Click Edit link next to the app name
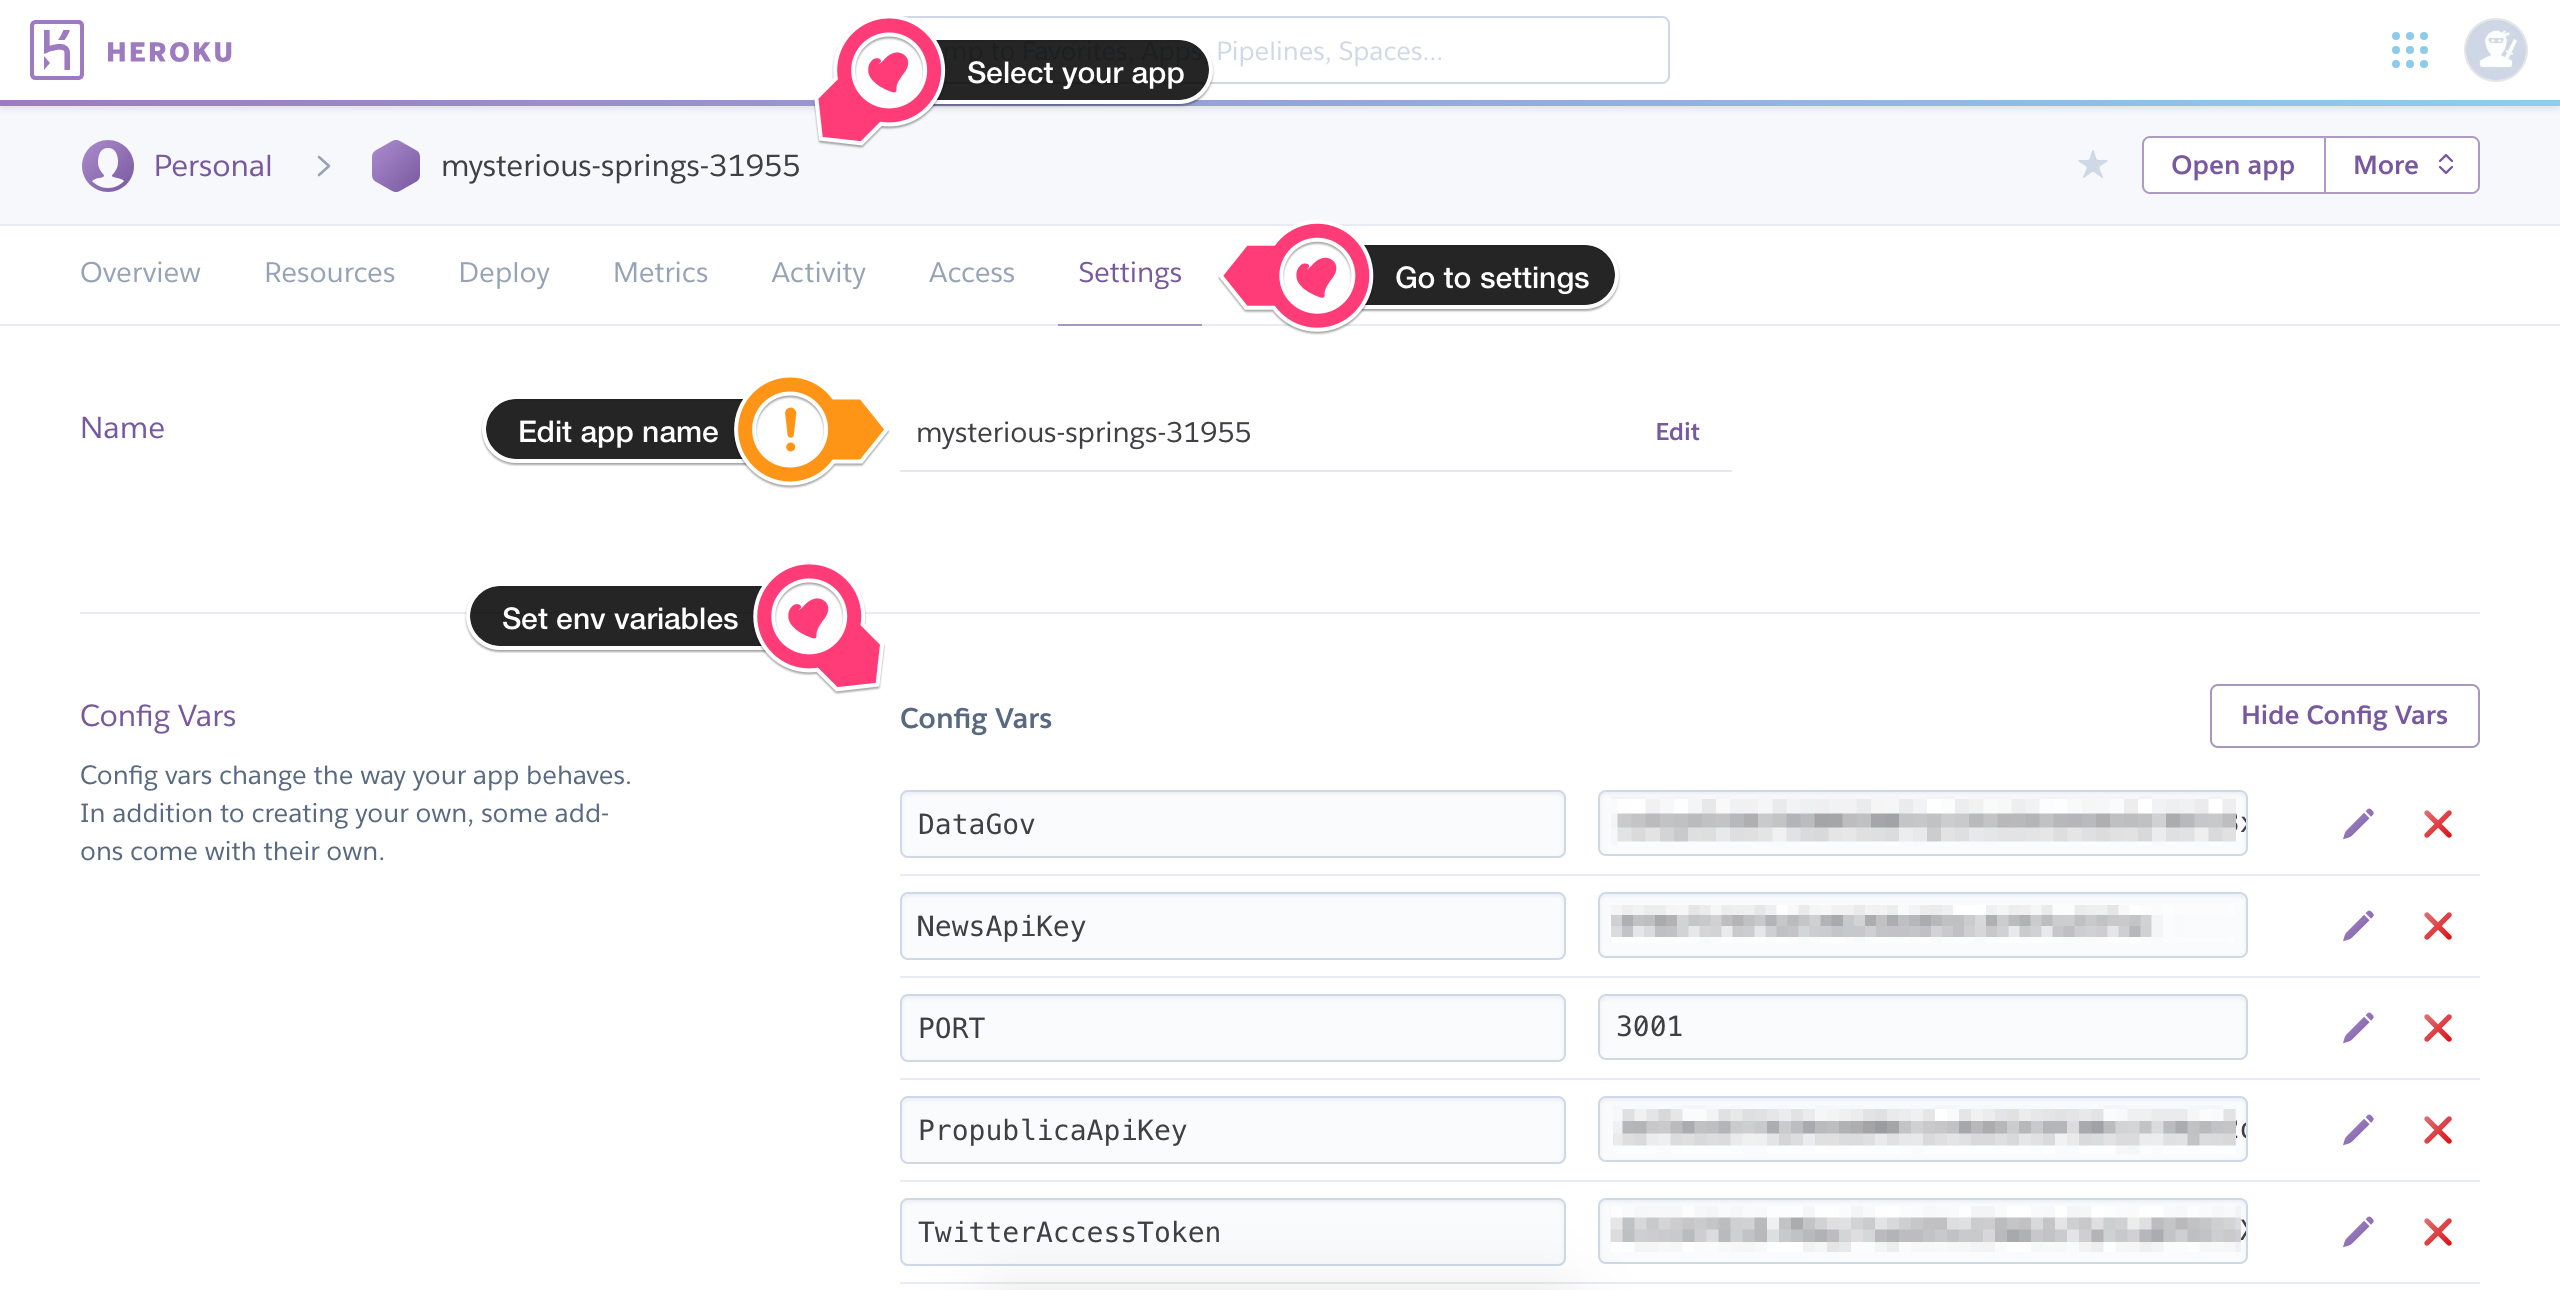 (x=1676, y=432)
